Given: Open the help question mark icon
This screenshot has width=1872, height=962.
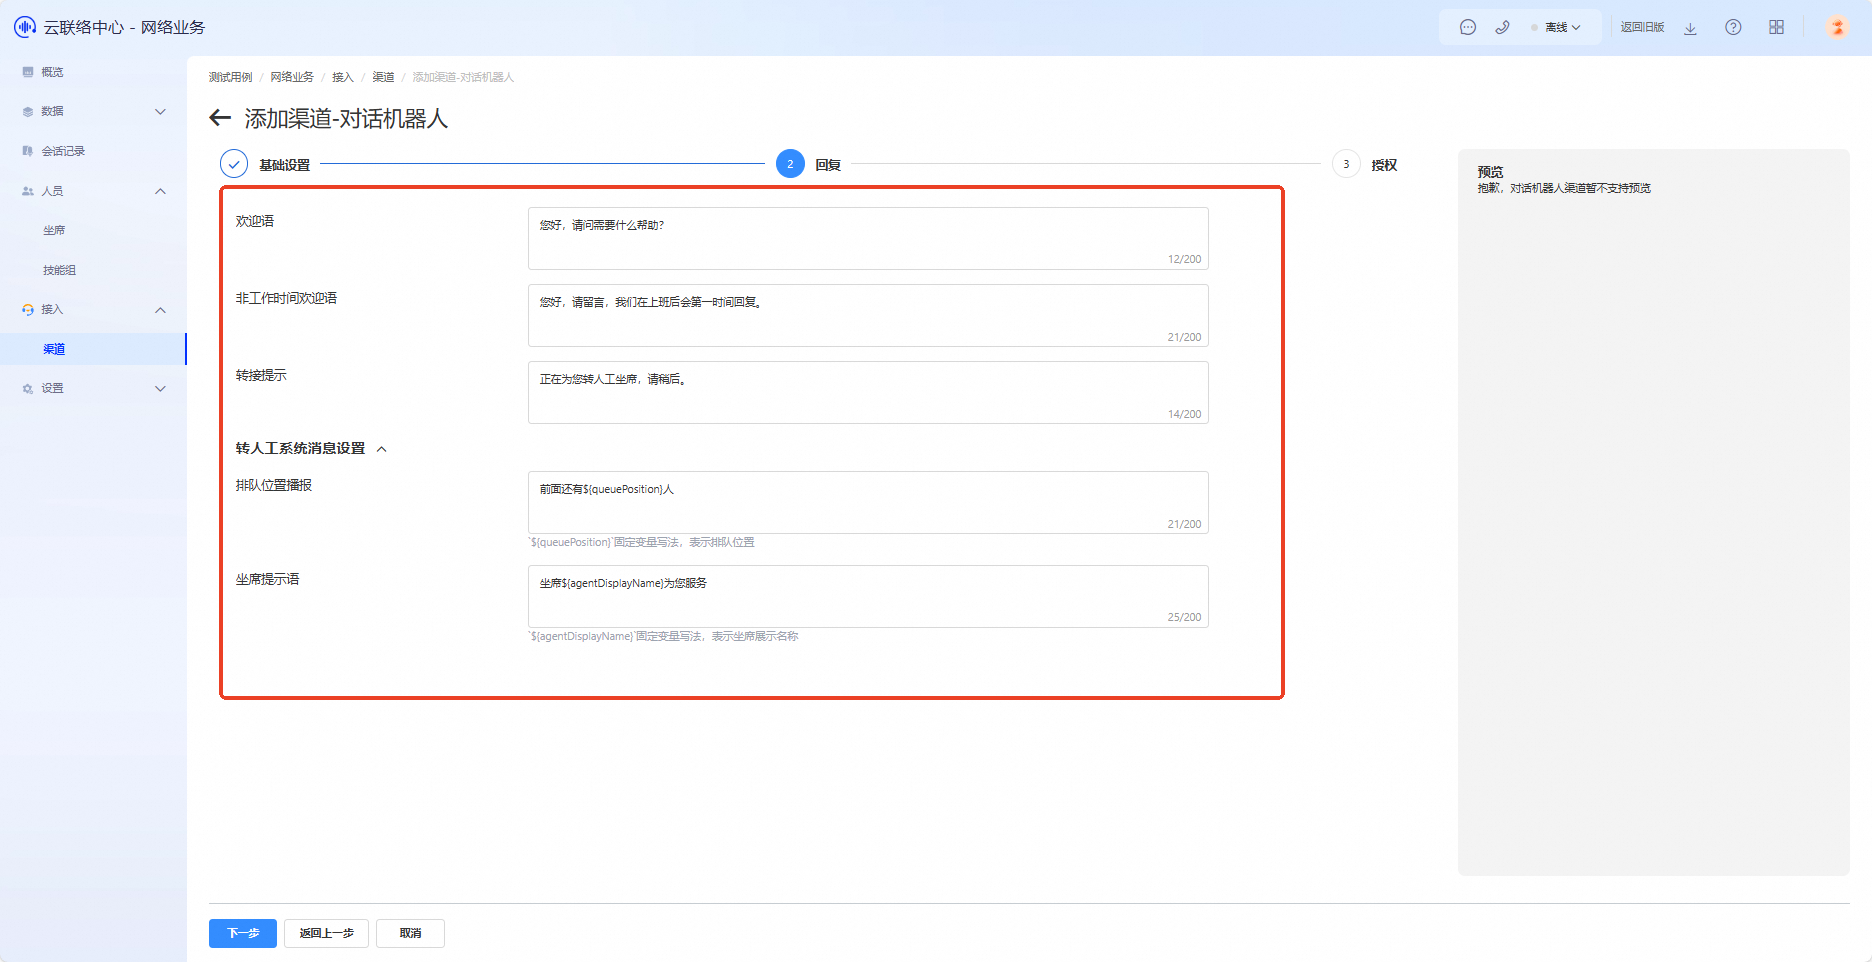Looking at the screenshot, I should coord(1733,27).
